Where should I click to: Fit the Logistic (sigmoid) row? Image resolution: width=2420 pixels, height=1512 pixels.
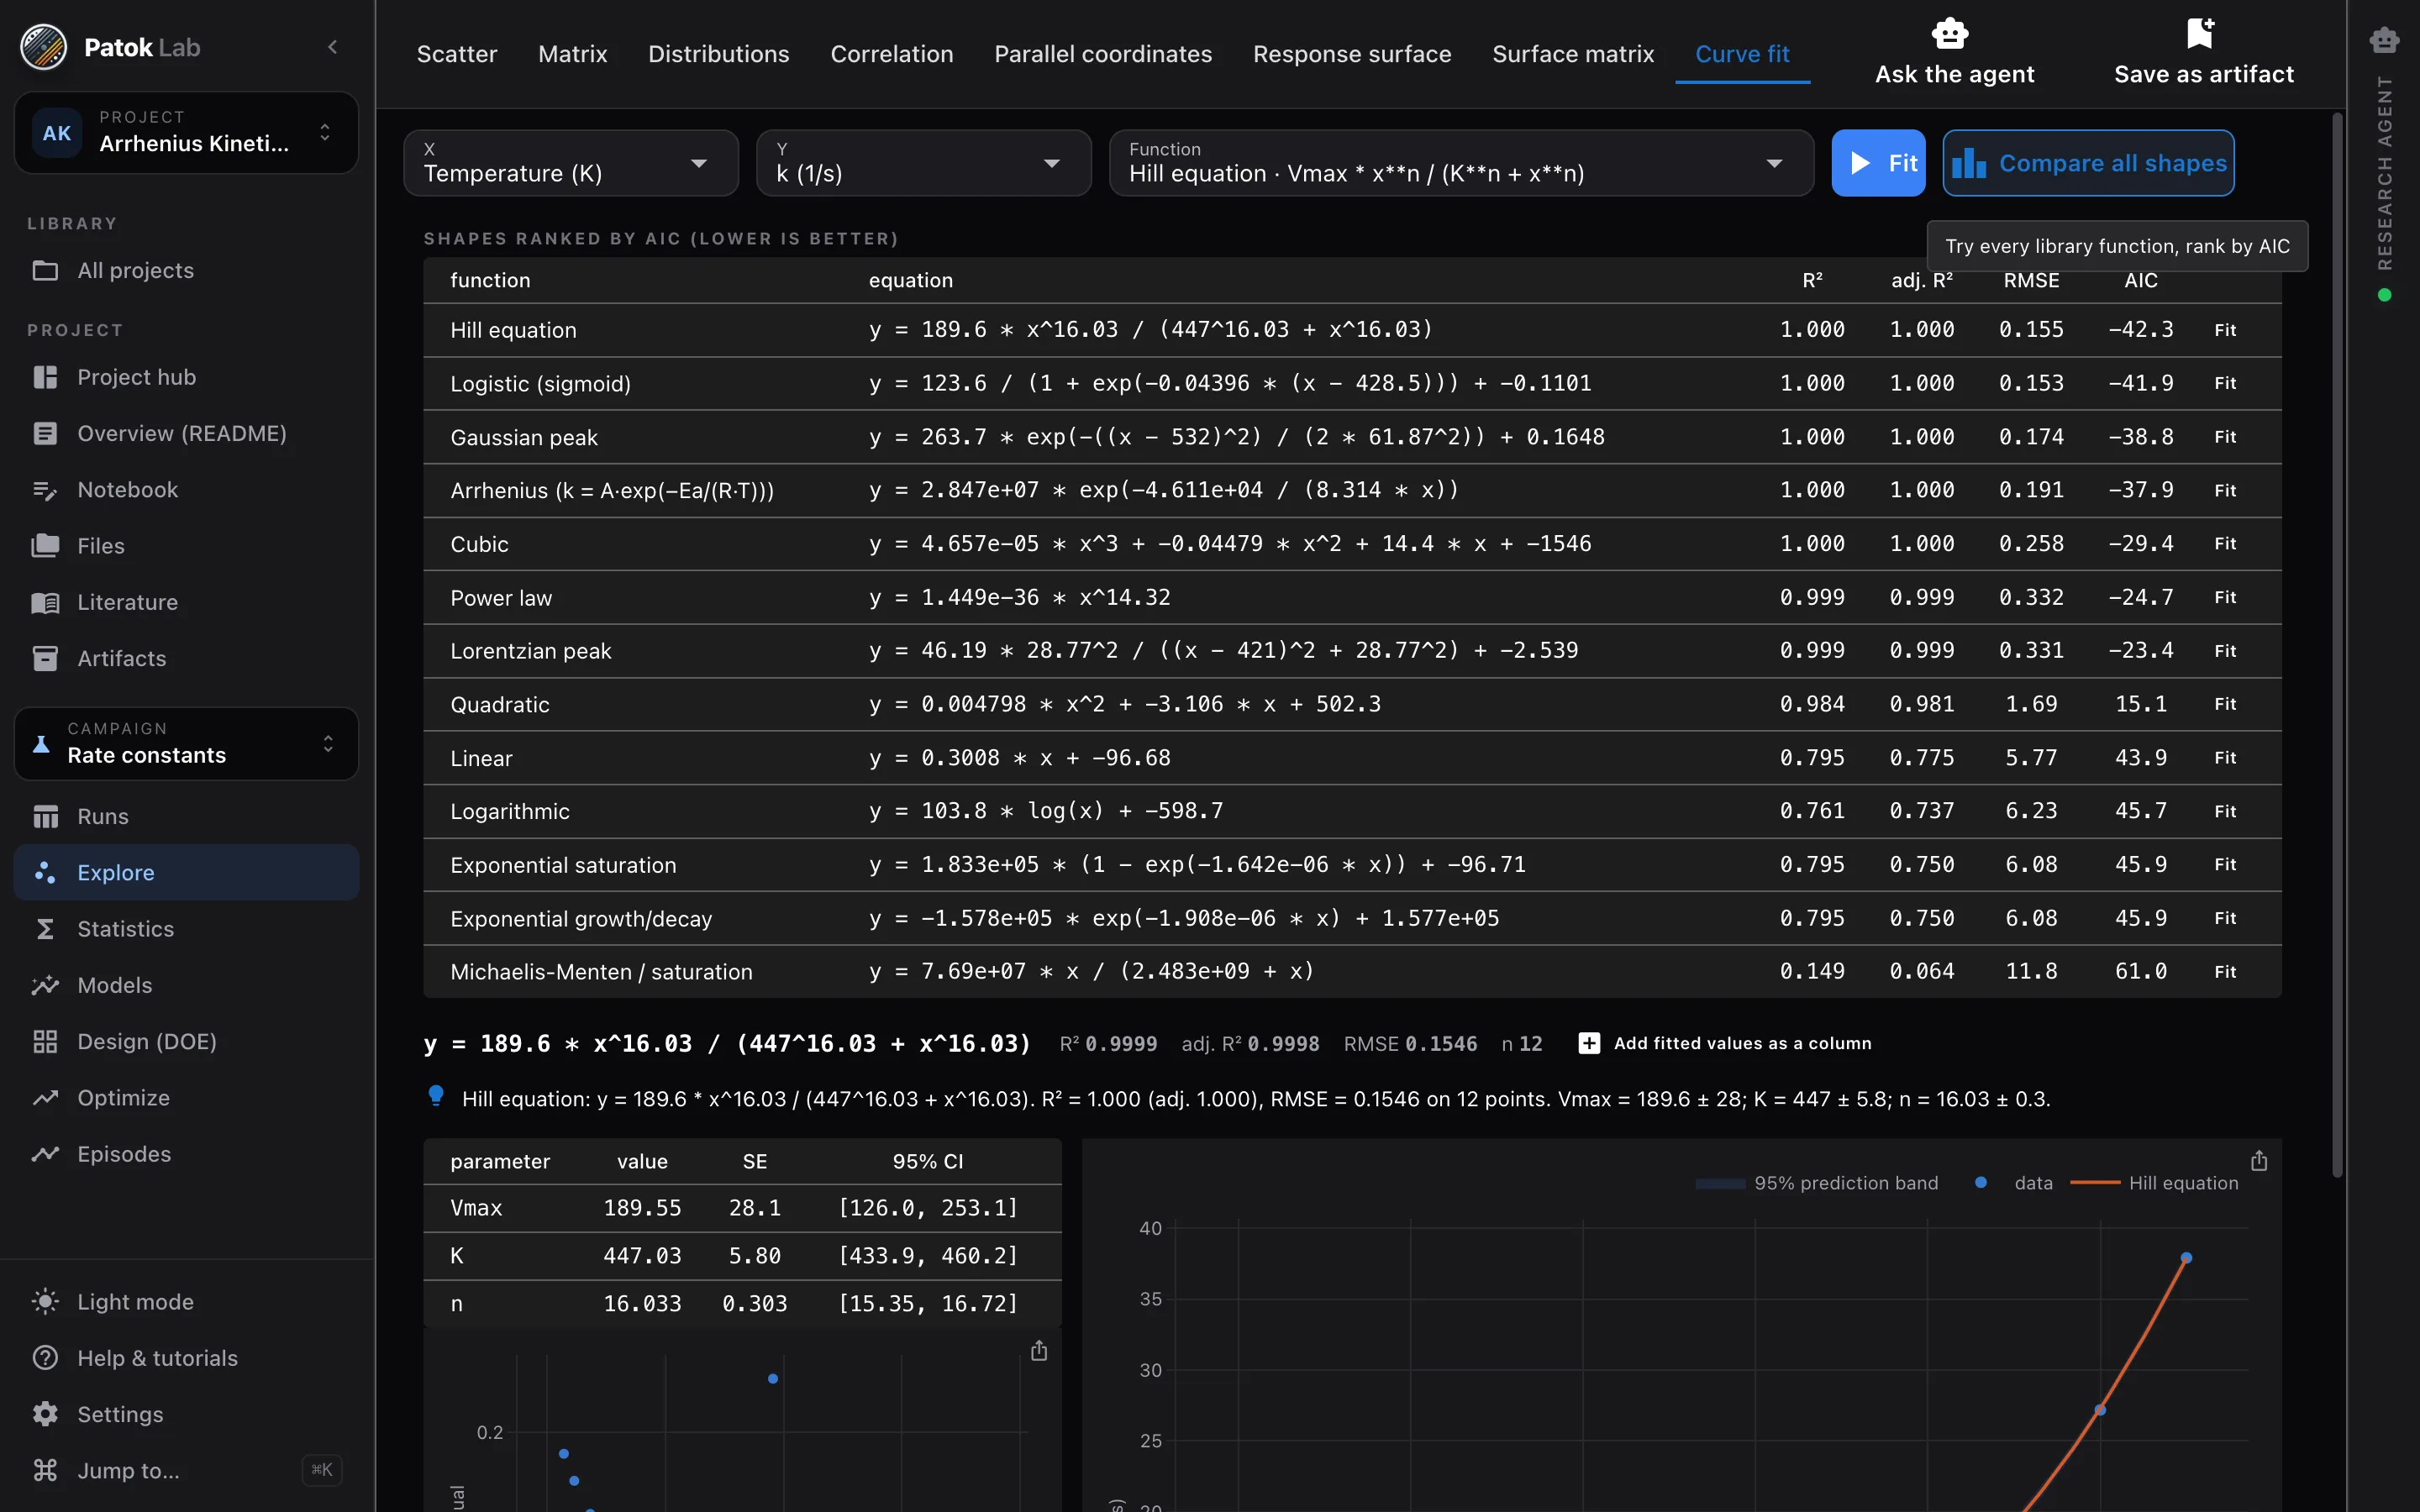pyautogui.click(x=2225, y=383)
